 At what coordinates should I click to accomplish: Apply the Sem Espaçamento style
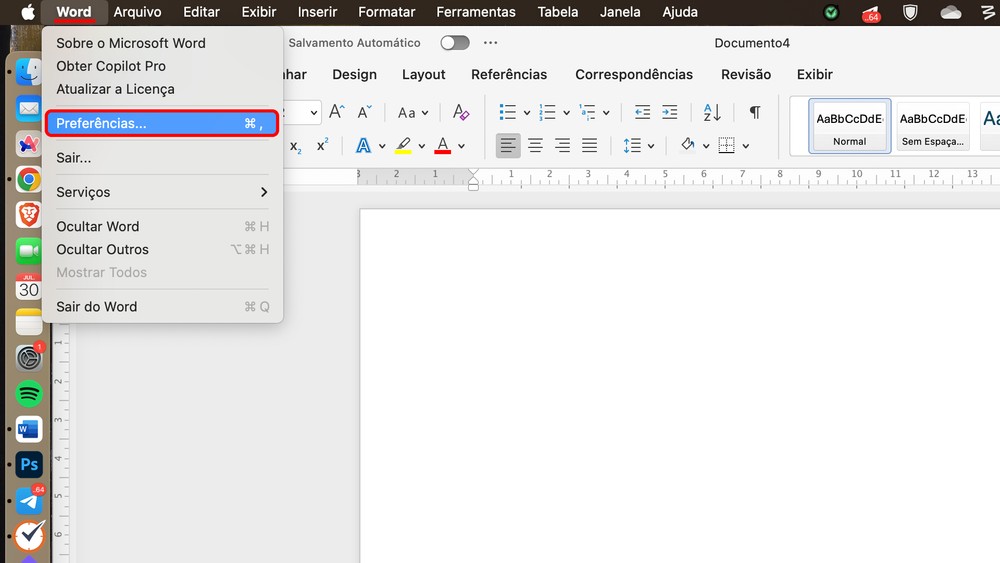point(932,126)
